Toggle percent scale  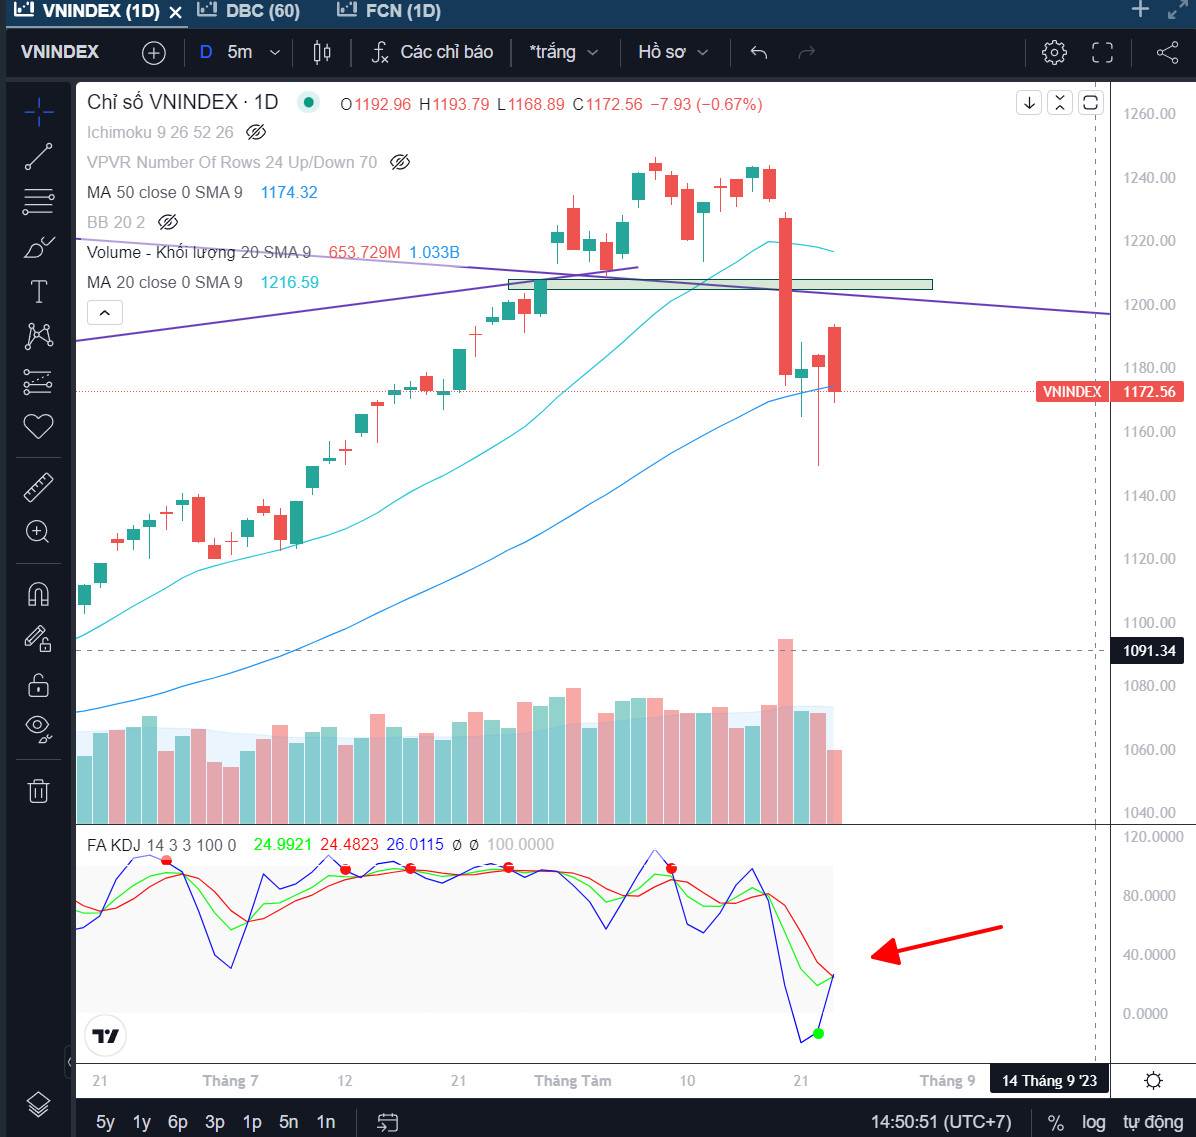pos(1056,1122)
